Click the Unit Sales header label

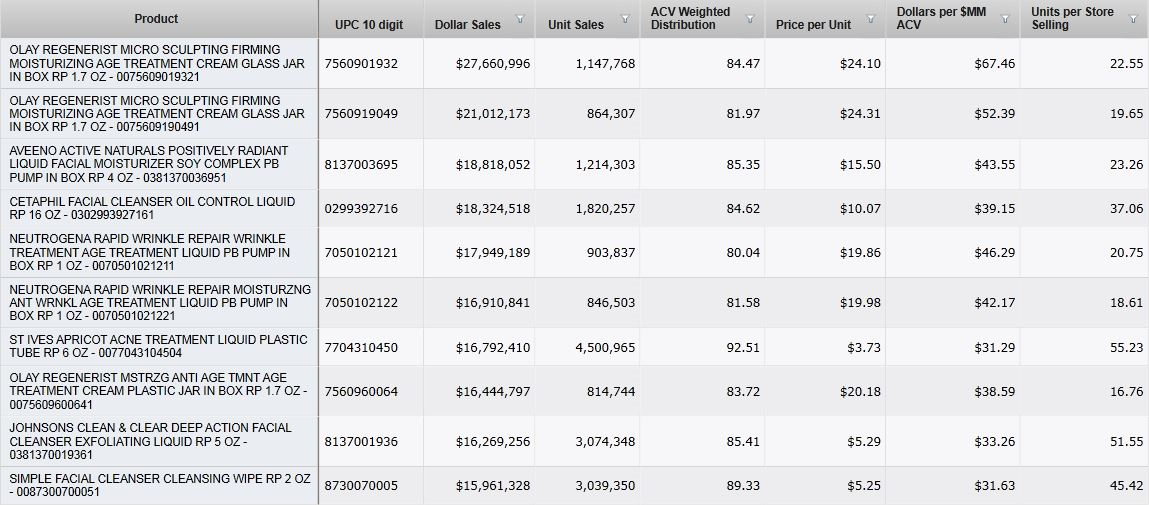tap(576, 25)
